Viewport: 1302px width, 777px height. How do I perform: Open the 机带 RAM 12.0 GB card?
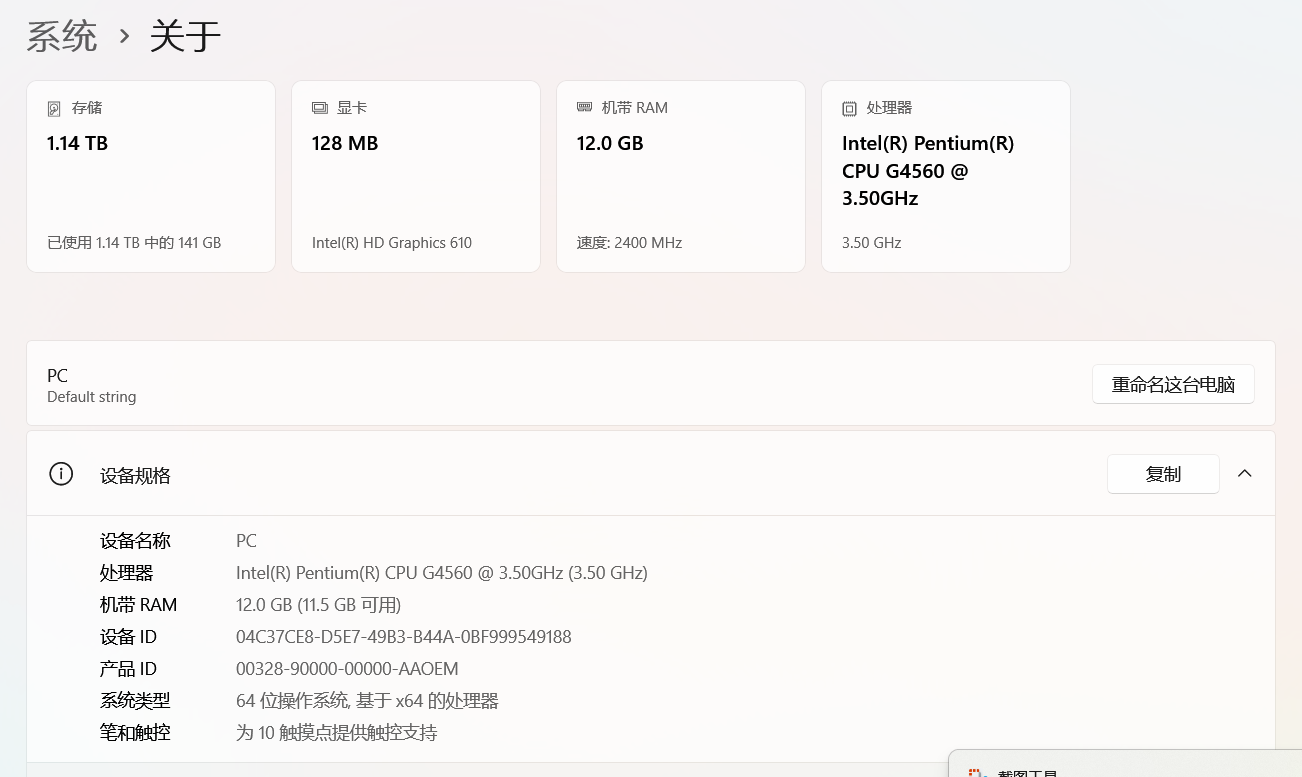click(681, 176)
